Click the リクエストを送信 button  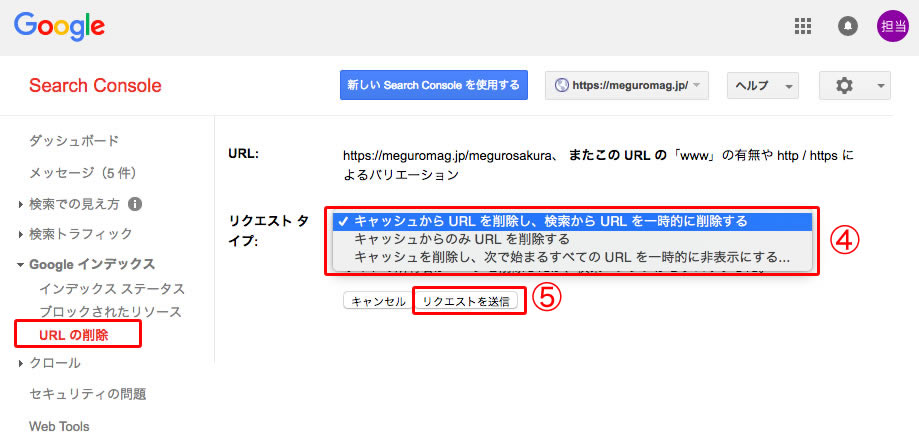click(x=465, y=301)
